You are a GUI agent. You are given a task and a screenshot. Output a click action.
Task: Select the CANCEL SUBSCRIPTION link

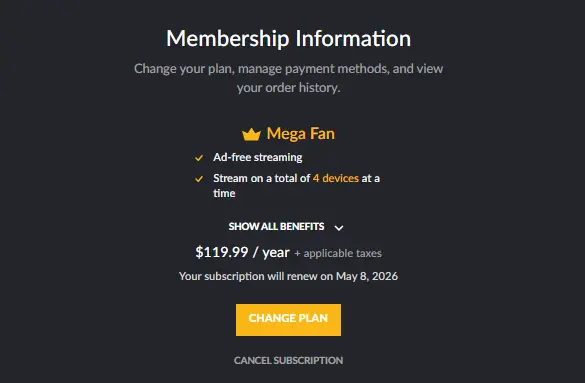tap(288, 361)
